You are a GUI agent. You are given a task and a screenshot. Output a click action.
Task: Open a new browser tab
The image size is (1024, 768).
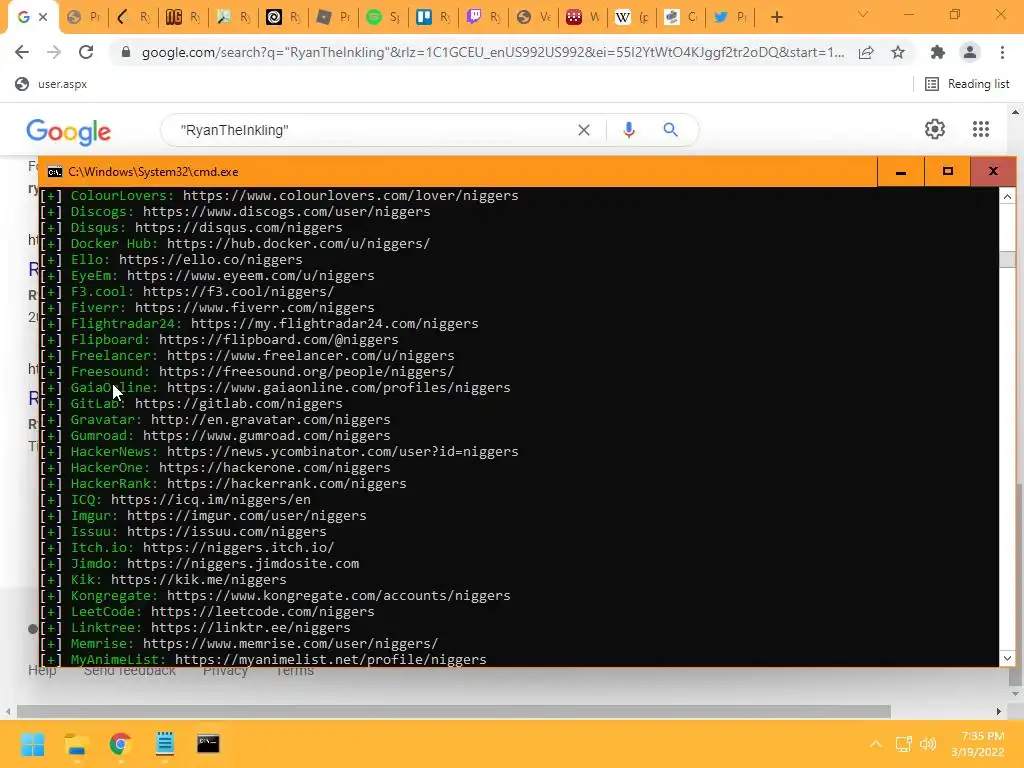776,18
